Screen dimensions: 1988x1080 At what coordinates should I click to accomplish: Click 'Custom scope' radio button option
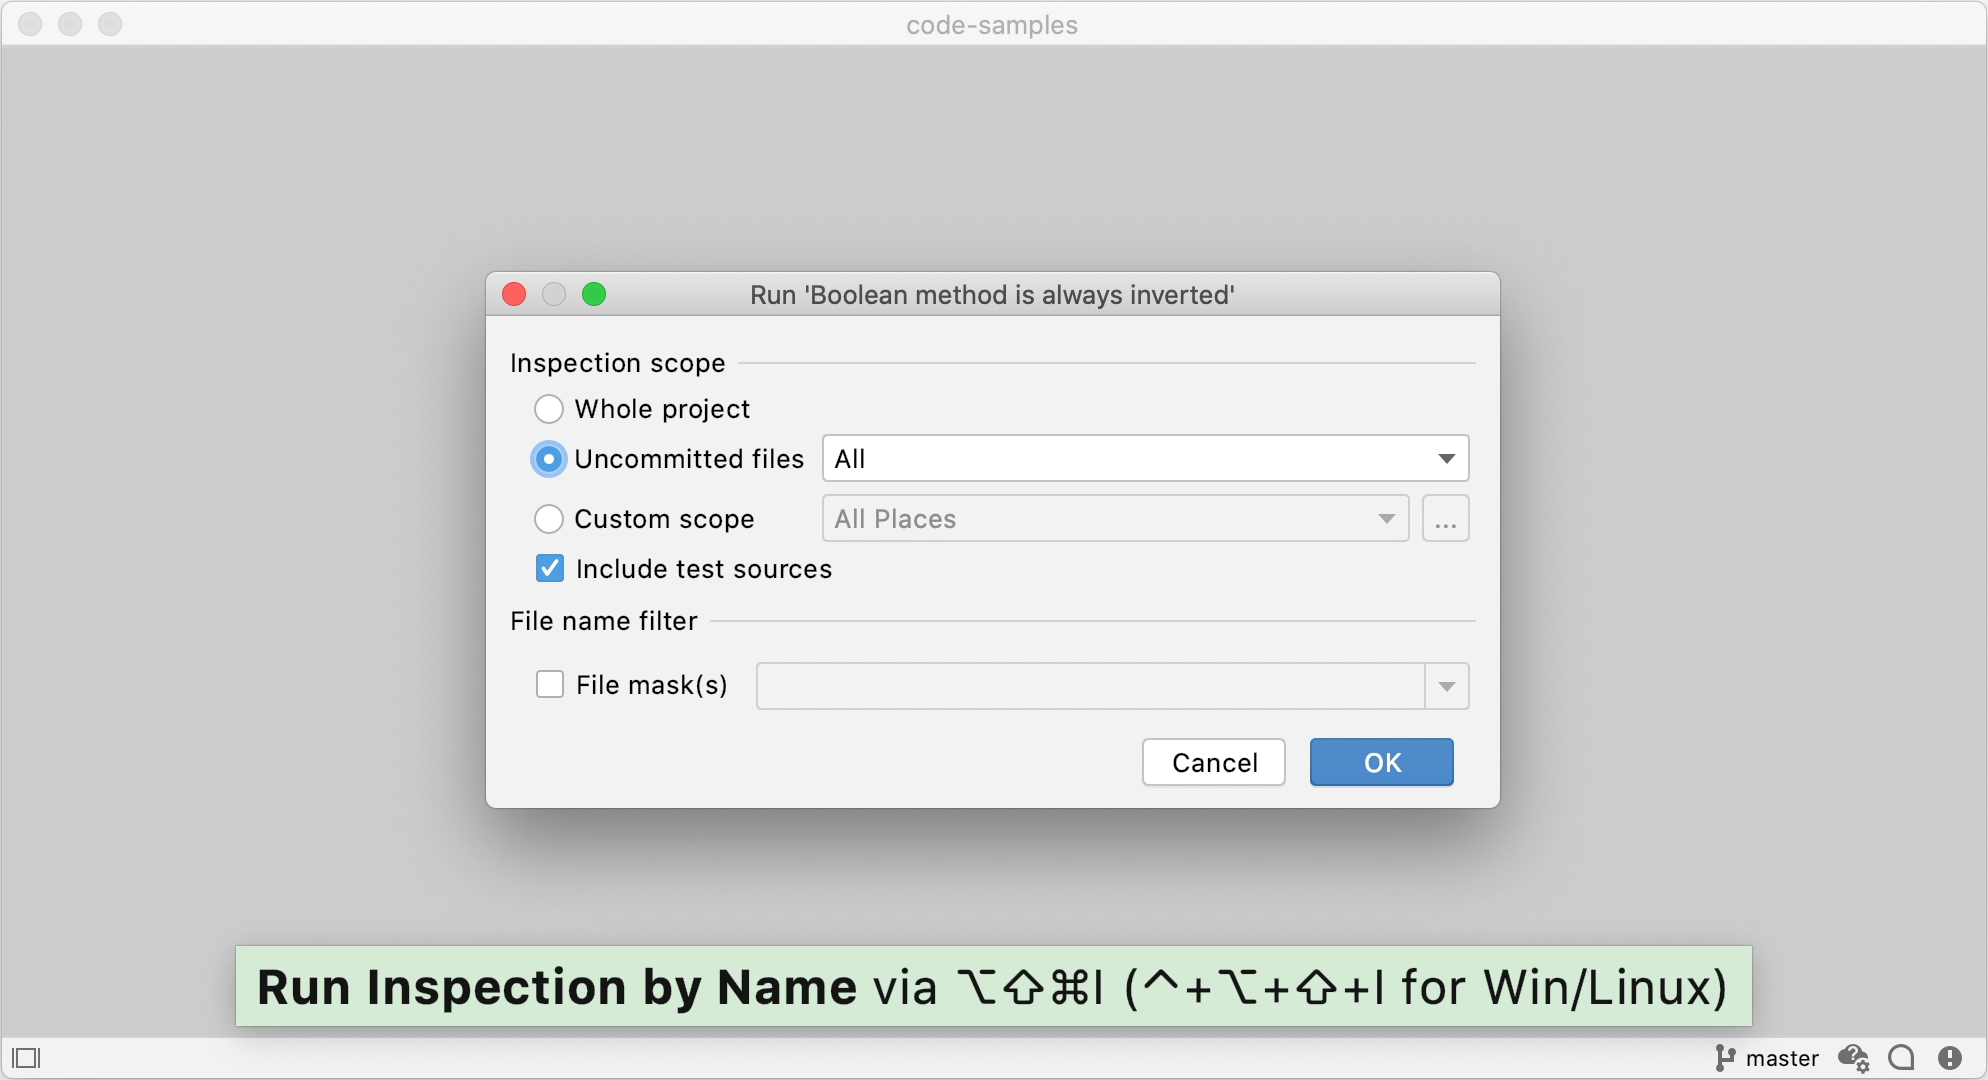coord(549,517)
